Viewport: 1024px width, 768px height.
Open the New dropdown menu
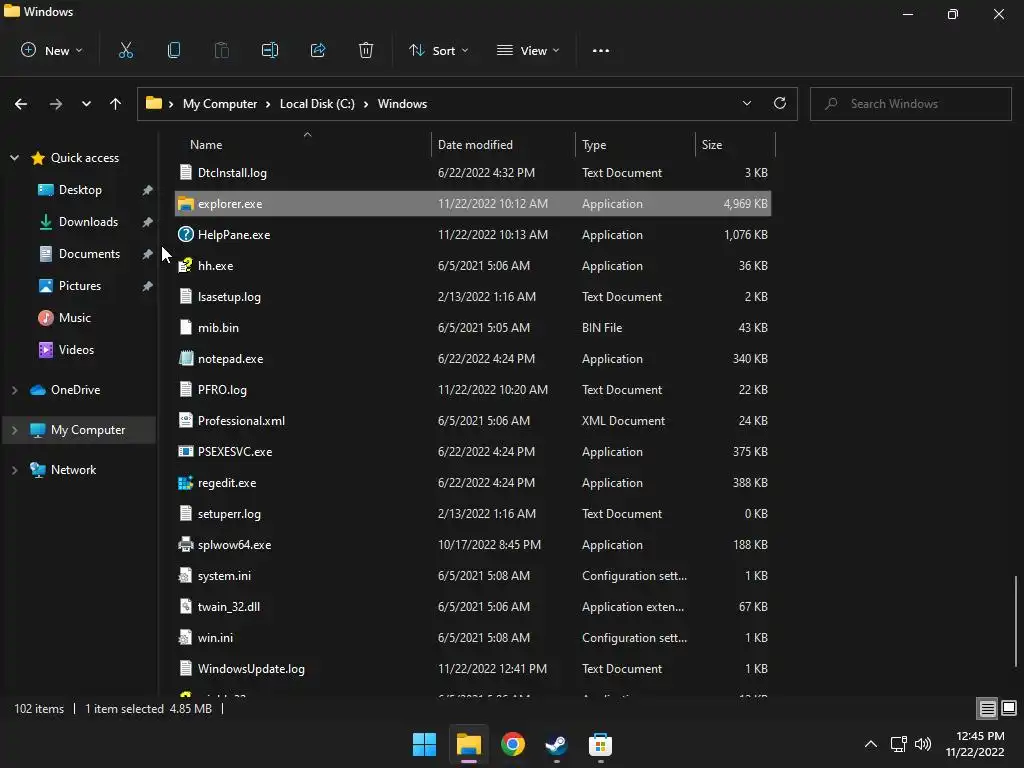[x=52, y=50]
